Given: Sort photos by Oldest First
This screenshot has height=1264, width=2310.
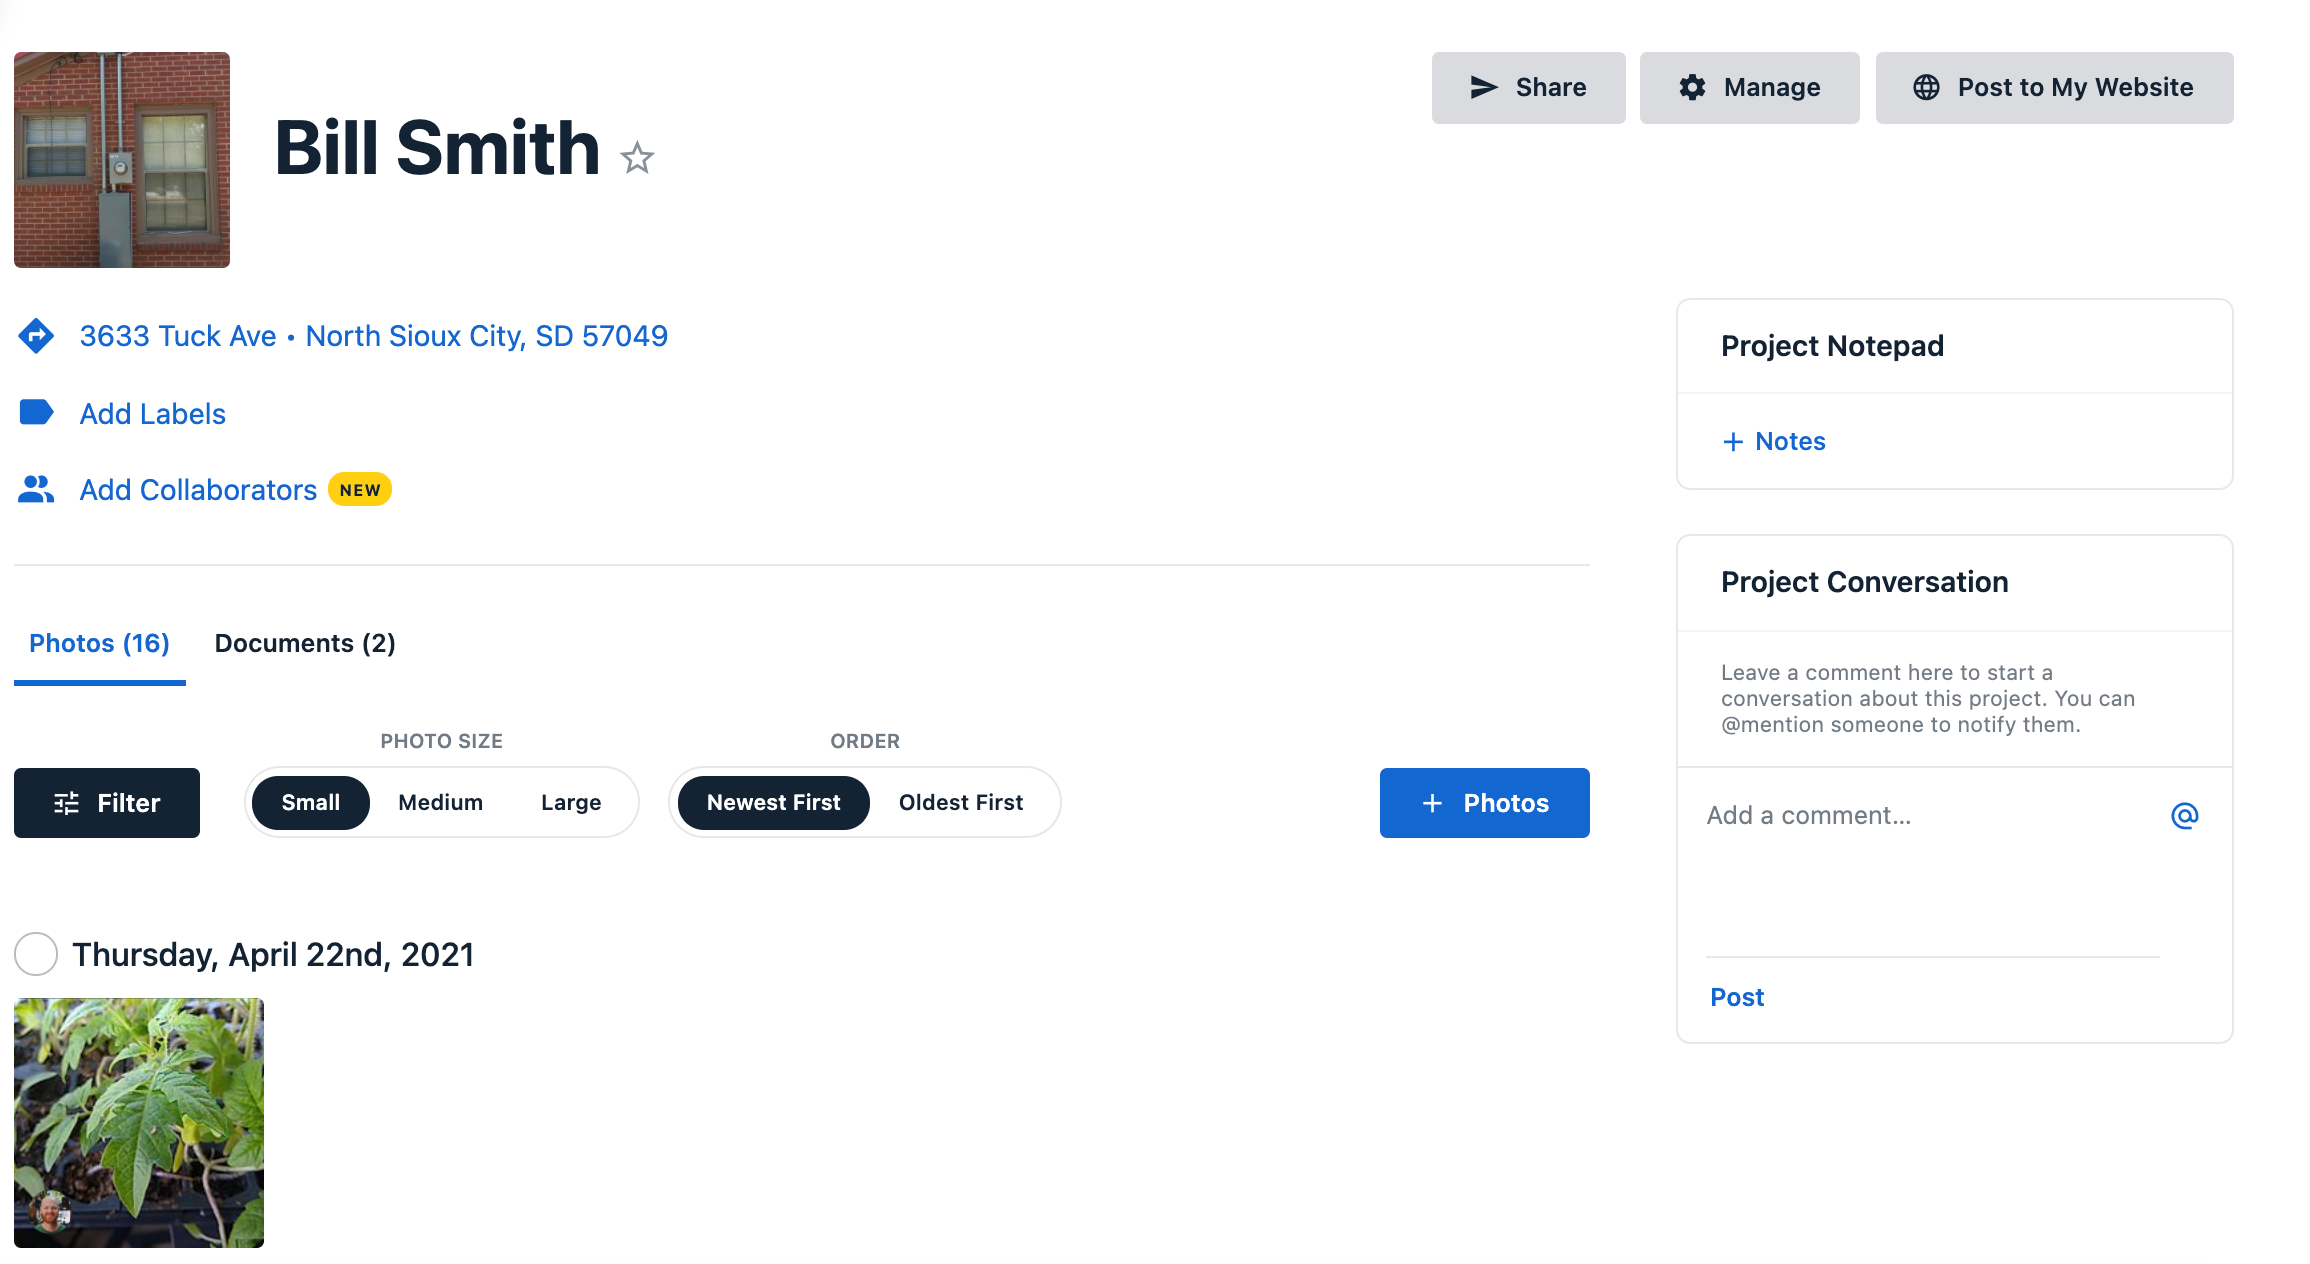Looking at the screenshot, I should [960, 803].
